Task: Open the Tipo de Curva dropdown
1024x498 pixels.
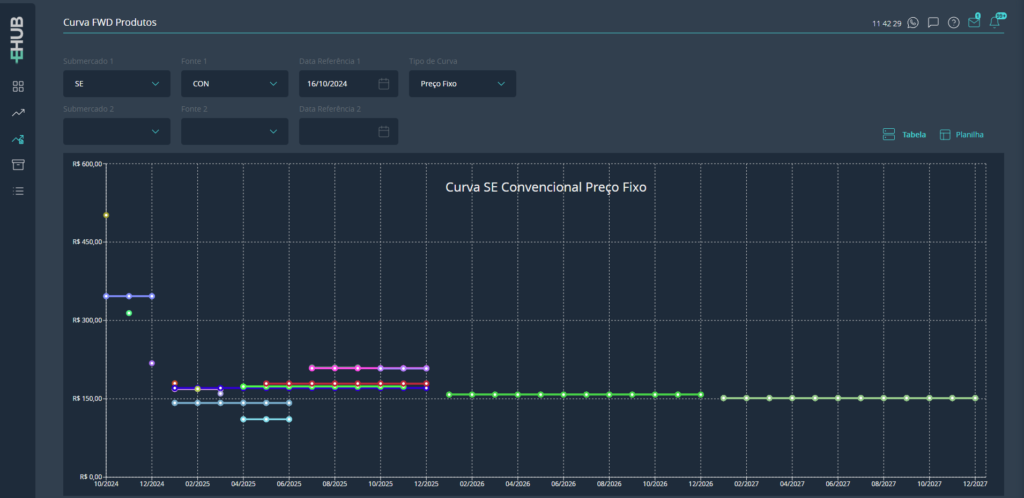Action: [462, 84]
